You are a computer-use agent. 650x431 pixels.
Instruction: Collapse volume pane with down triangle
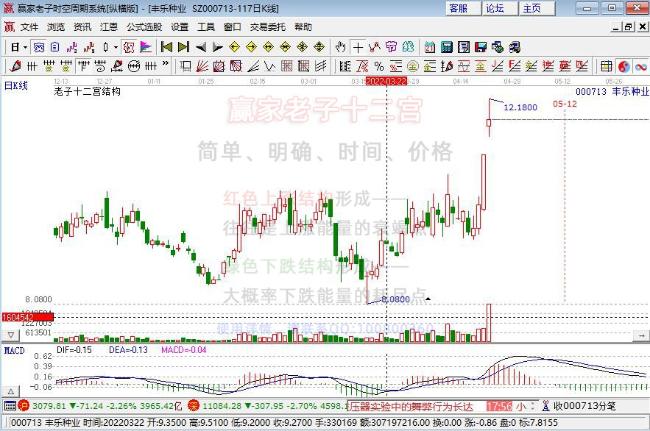coord(11,335)
